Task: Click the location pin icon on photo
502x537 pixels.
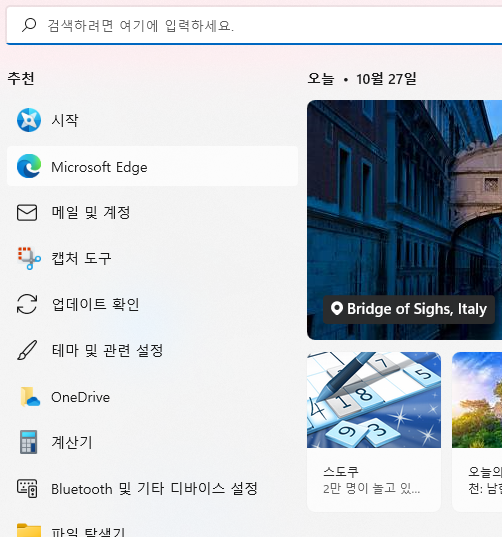Action: click(x=337, y=309)
